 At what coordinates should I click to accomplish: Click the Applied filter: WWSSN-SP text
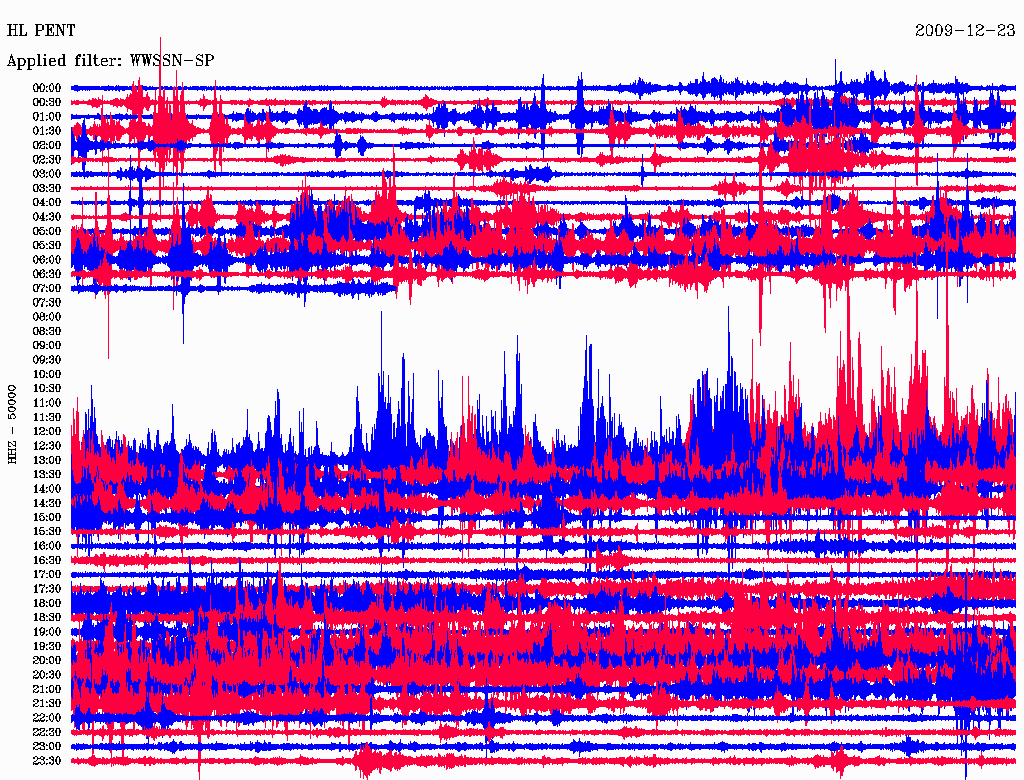click(x=110, y=61)
